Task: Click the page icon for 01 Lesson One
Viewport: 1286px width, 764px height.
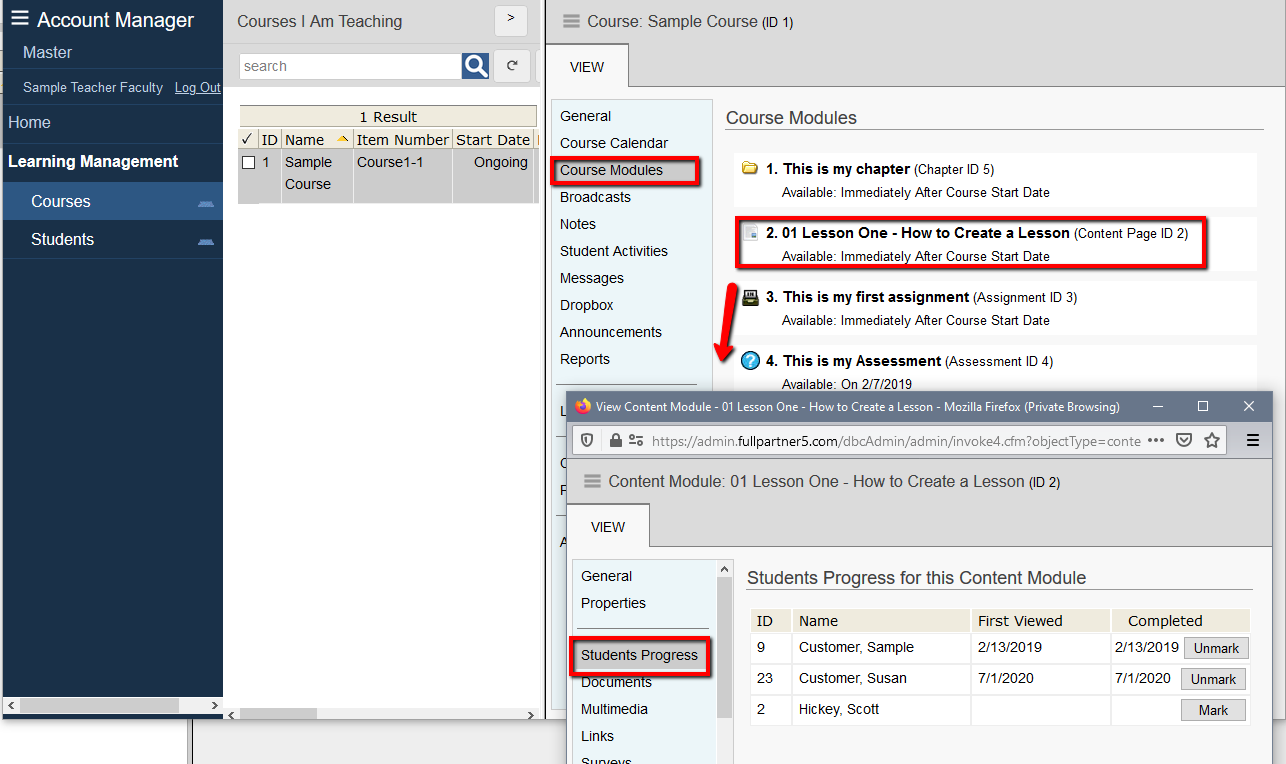Action: pyautogui.click(x=751, y=233)
